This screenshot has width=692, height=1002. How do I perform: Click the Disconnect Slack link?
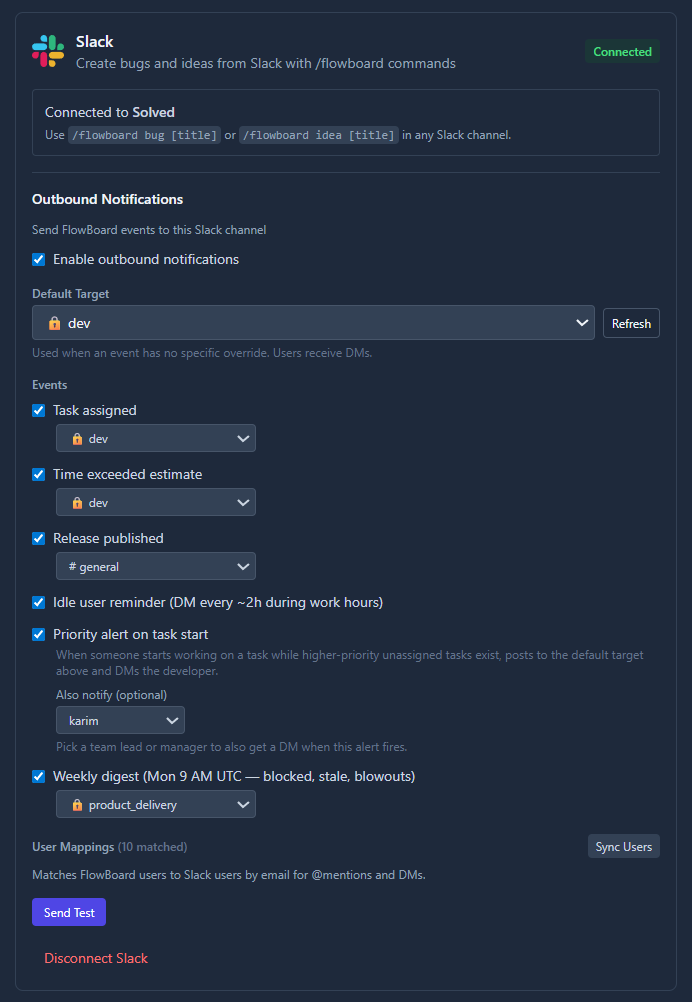(x=96, y=958)
